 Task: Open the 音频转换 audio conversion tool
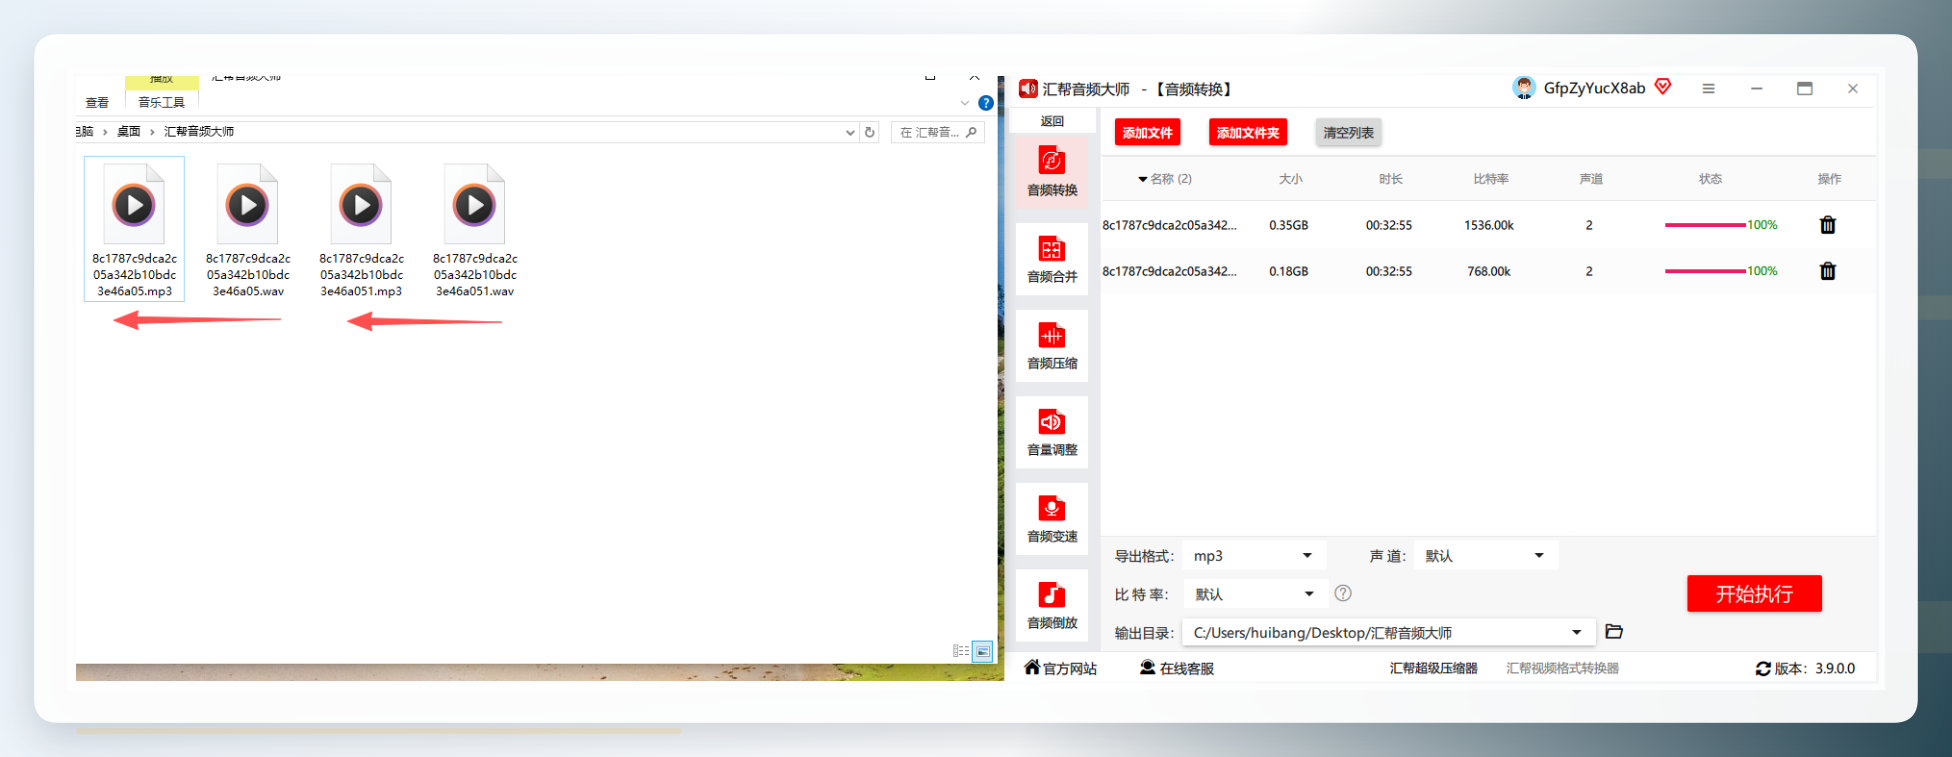pyautogui.click(x=1052, y=171)
